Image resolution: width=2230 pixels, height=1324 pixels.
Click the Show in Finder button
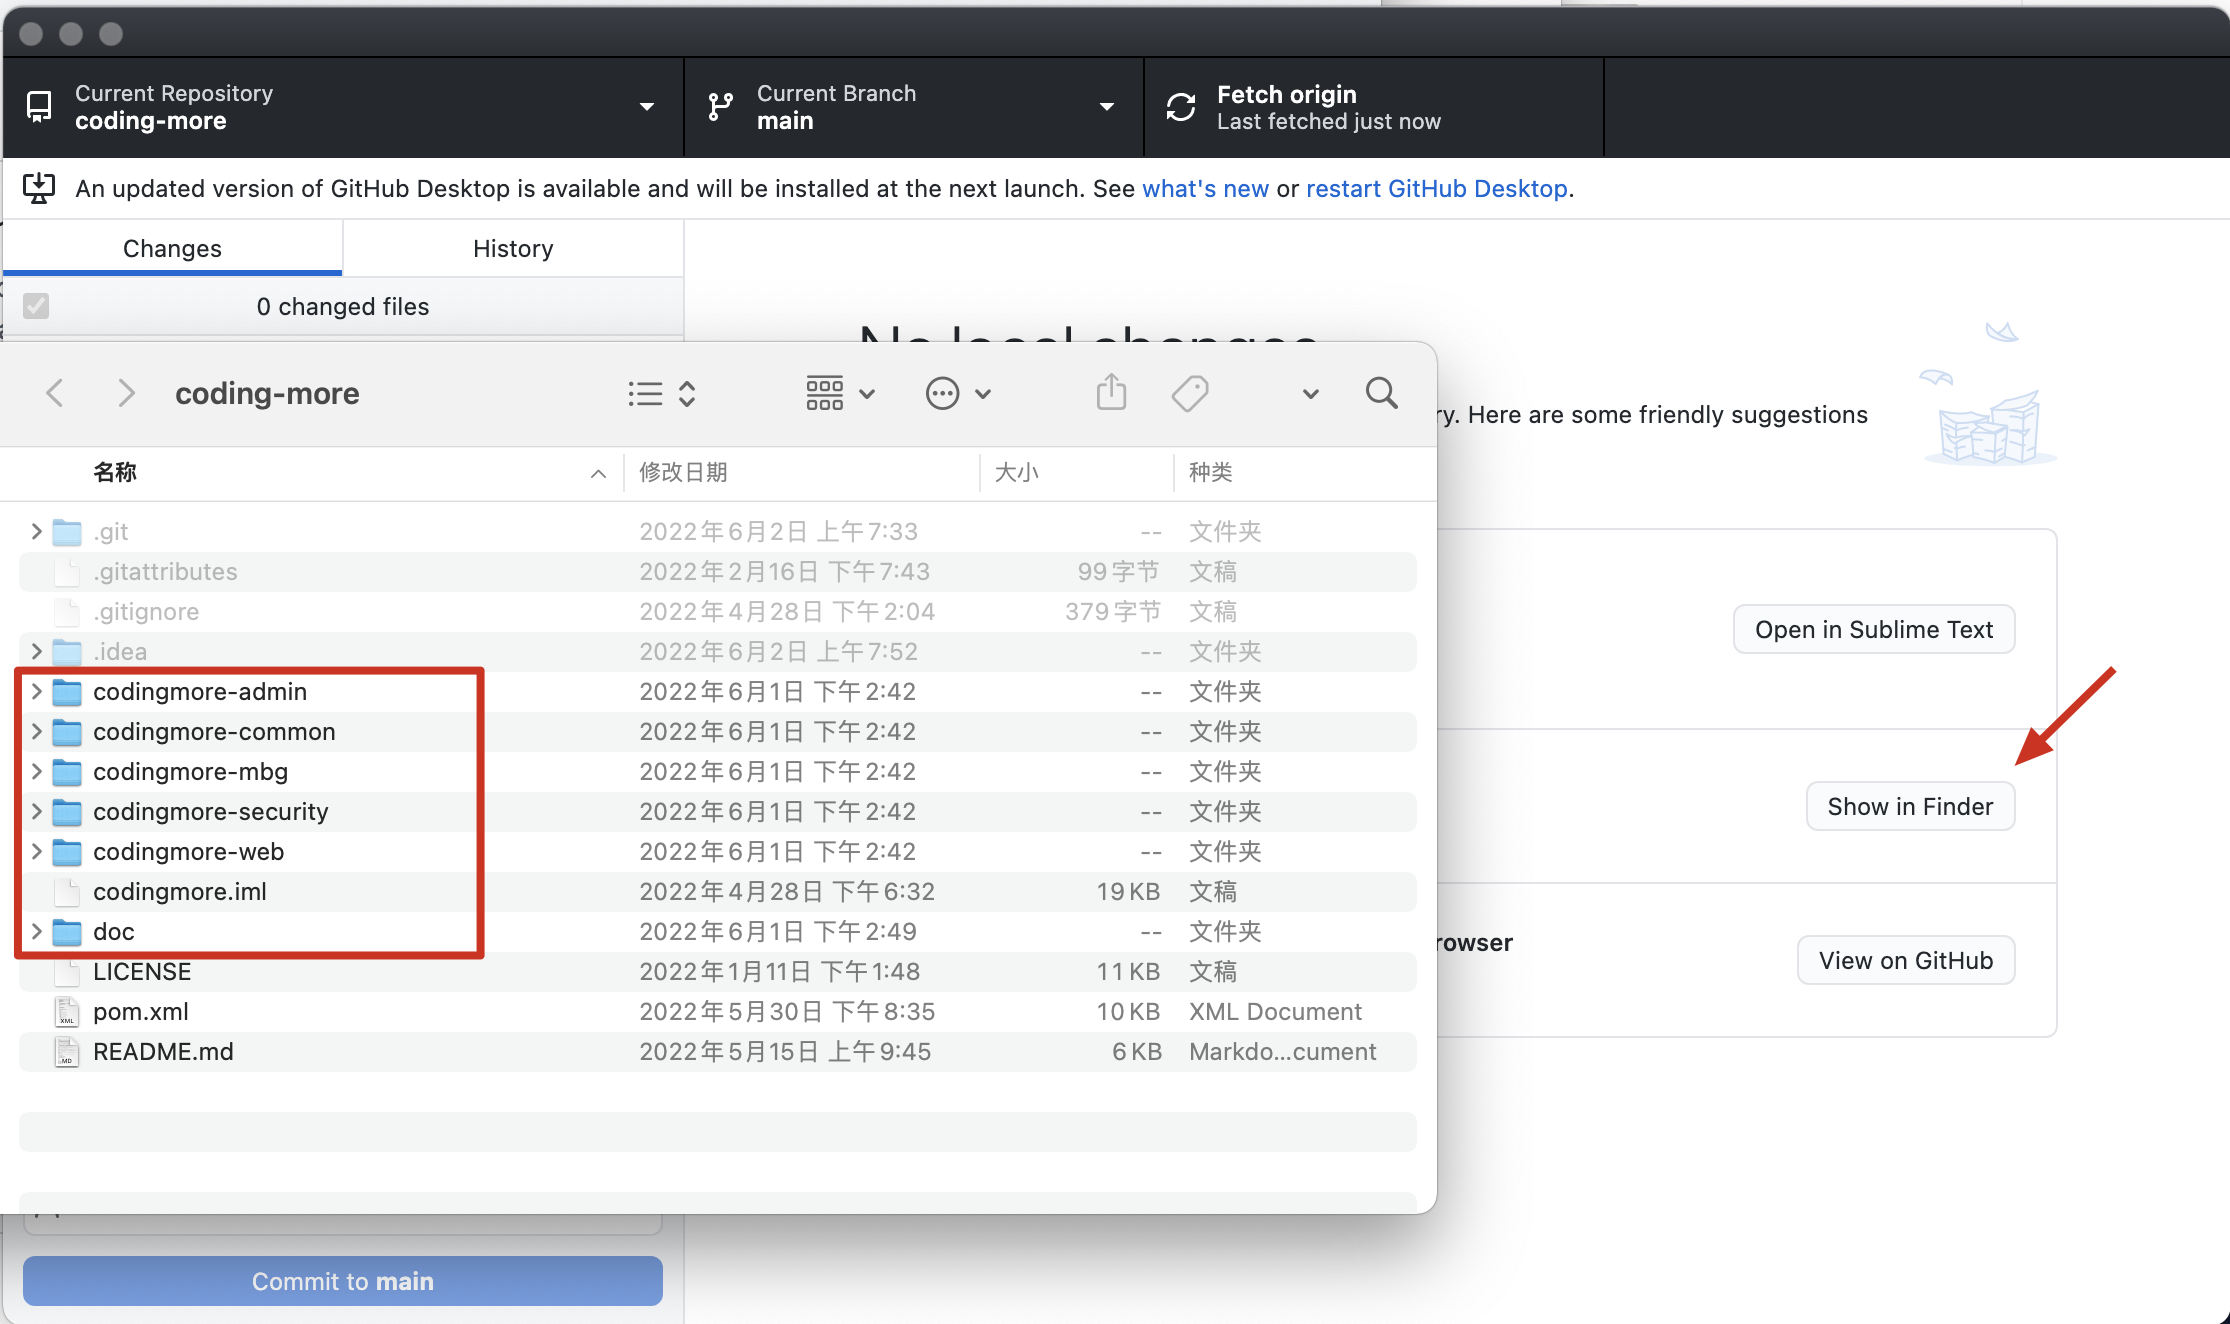pos(1909,806)
